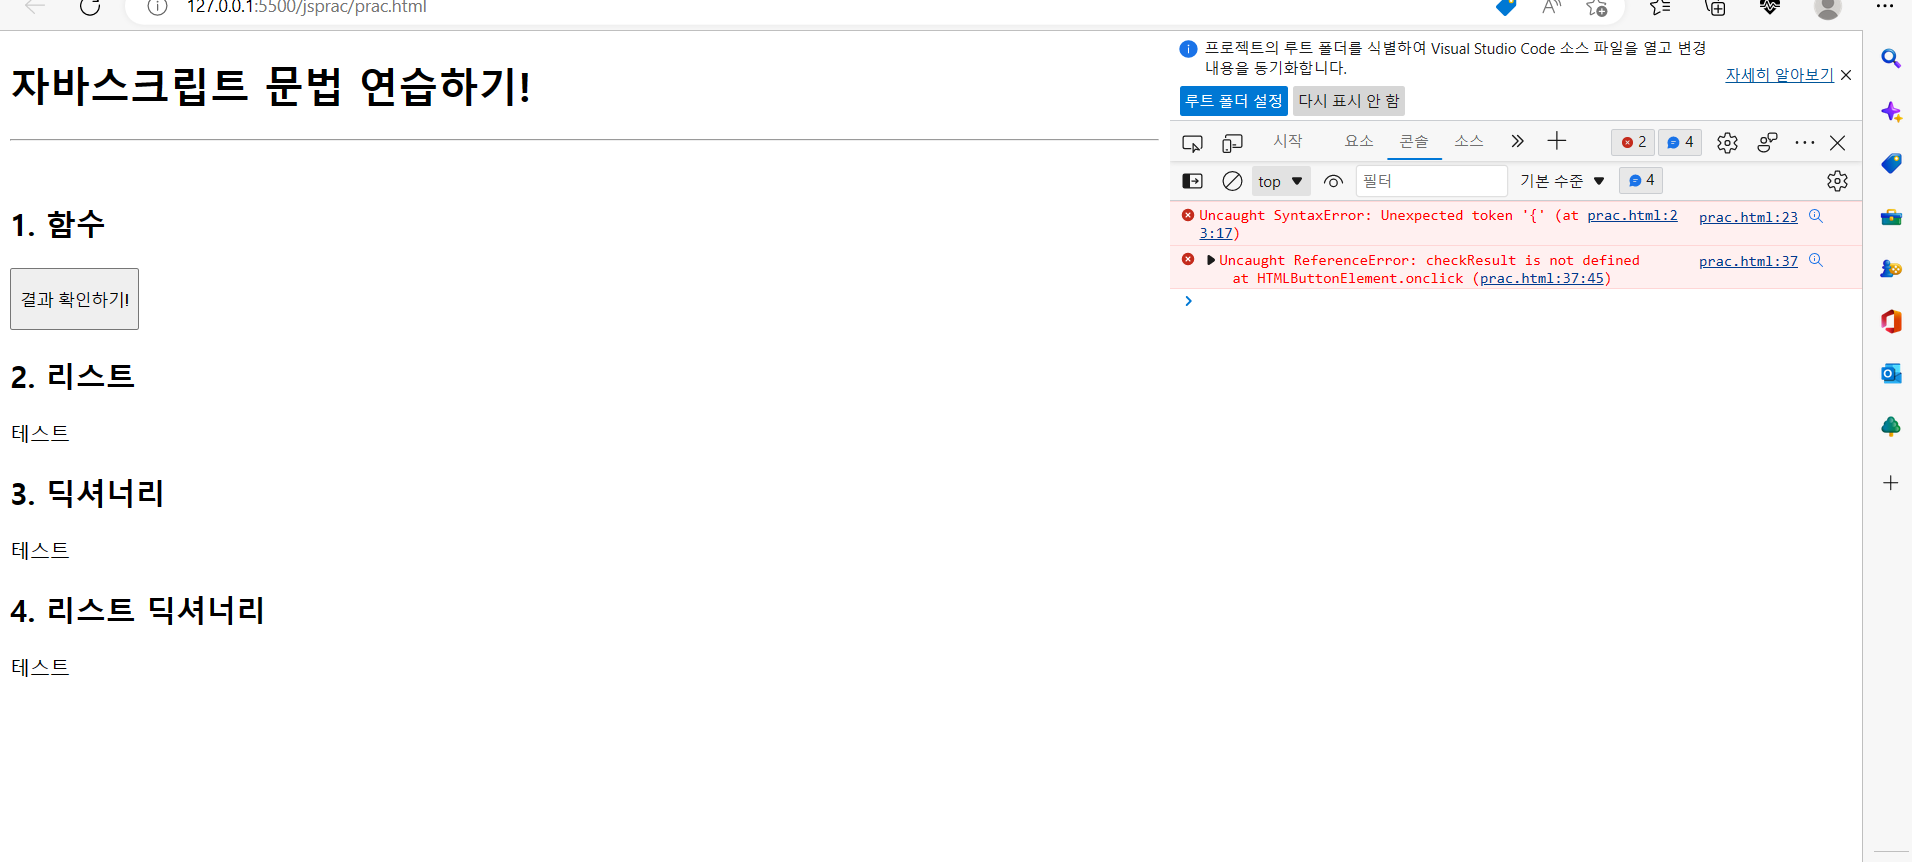Open Copilot sparkle icon in sidebar
Screen dimensions: 1912x862
click(1890, 112)
